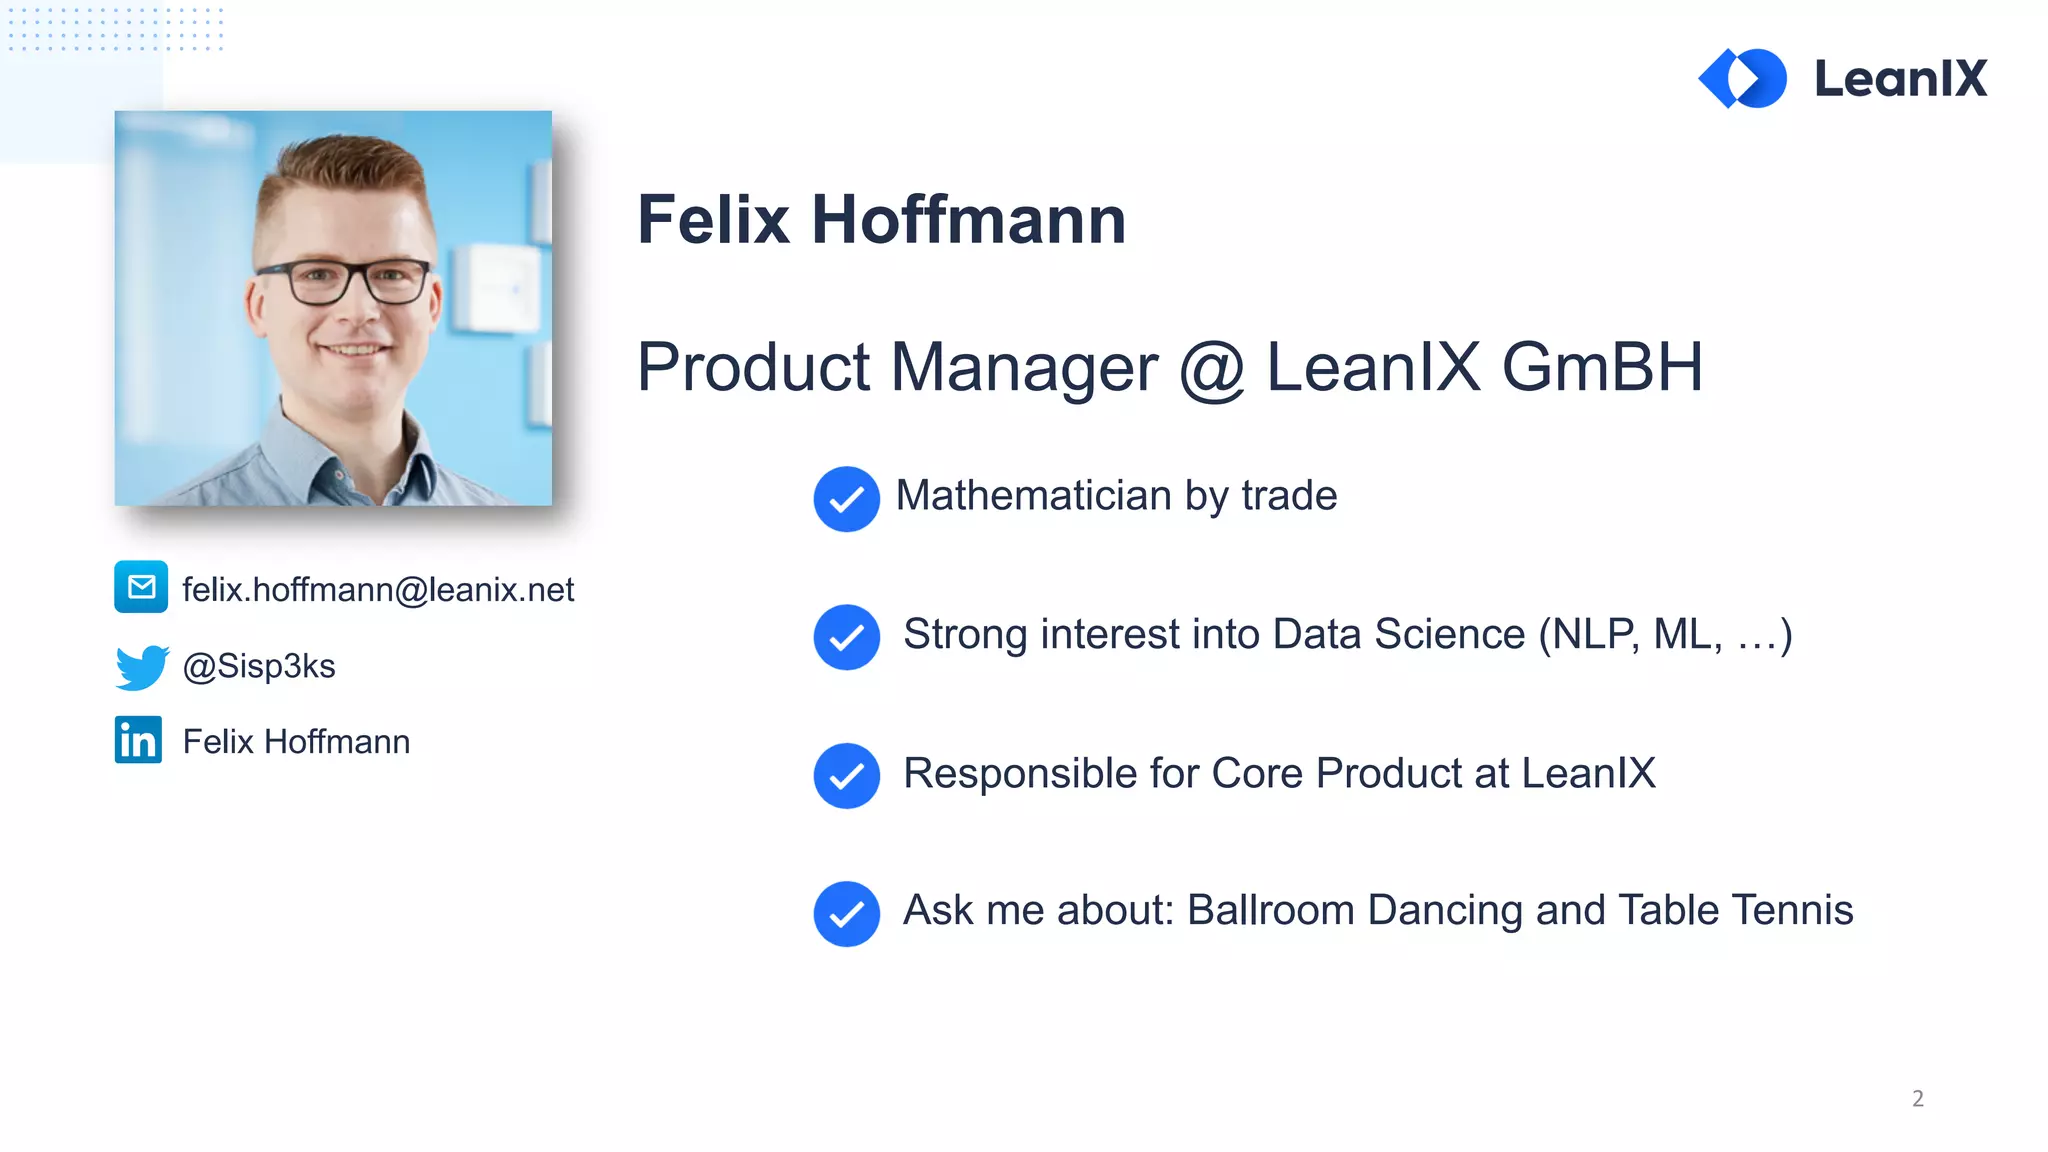Image resolution: width=2048 pixels, height=1152 pixels.
Task: Select the Ask me about Ballroom Dancing text
Action: [x=1378, y=910]
